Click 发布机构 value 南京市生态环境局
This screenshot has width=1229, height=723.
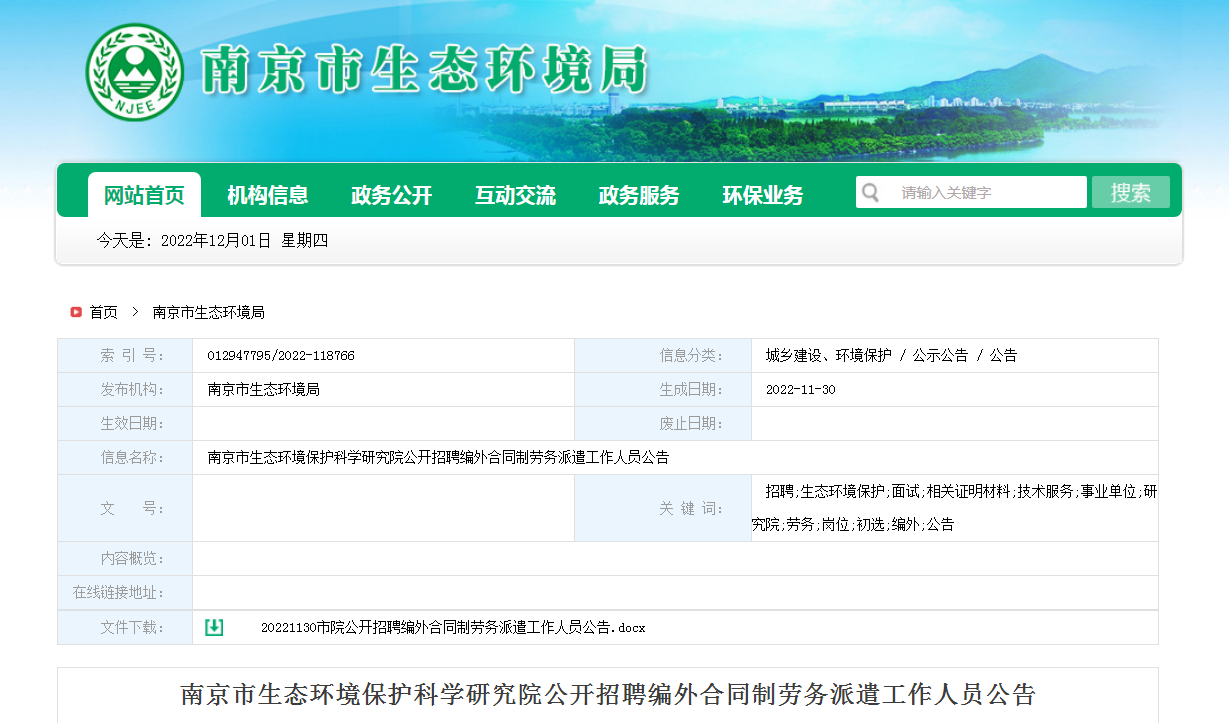264,389
